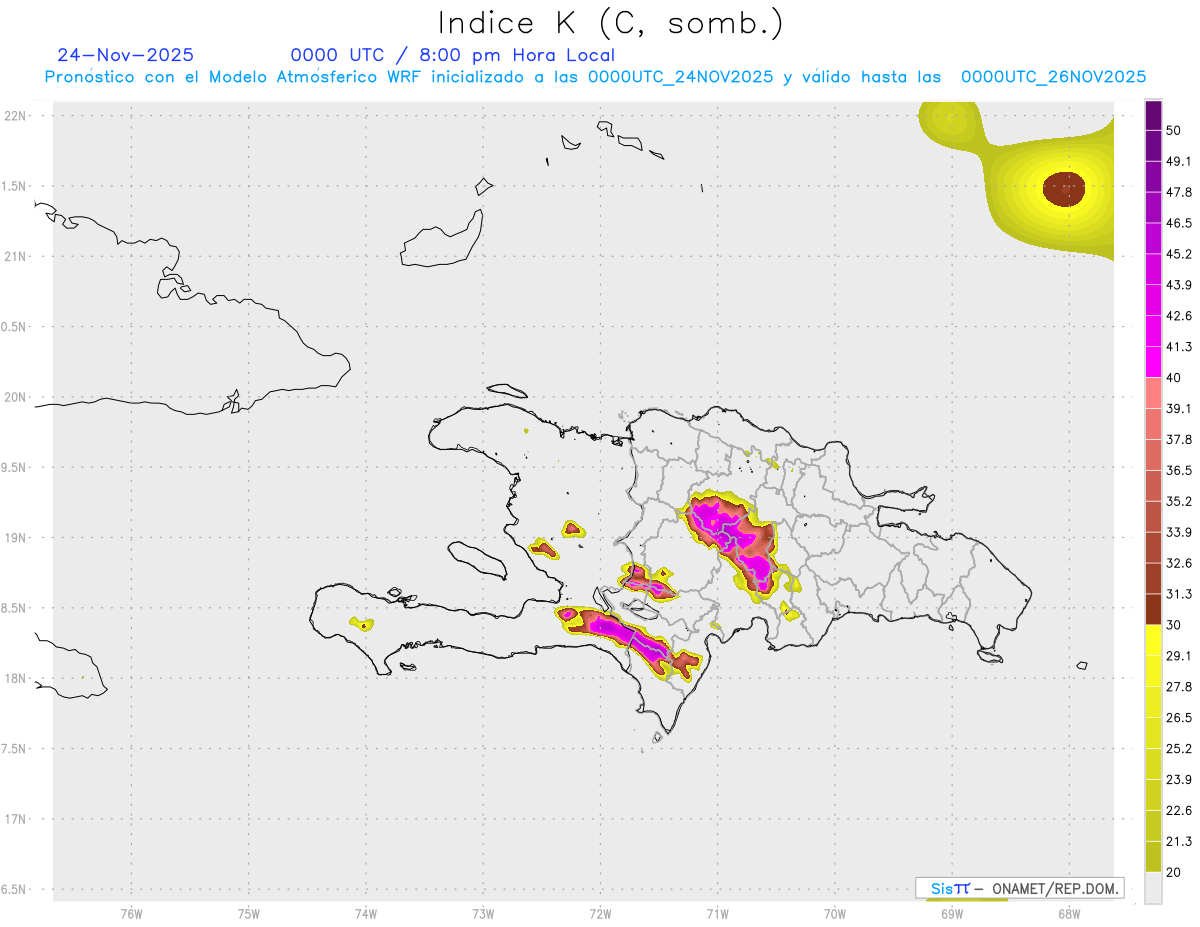
Task: Click the '30' color scale value
Action: [1174, 625]
